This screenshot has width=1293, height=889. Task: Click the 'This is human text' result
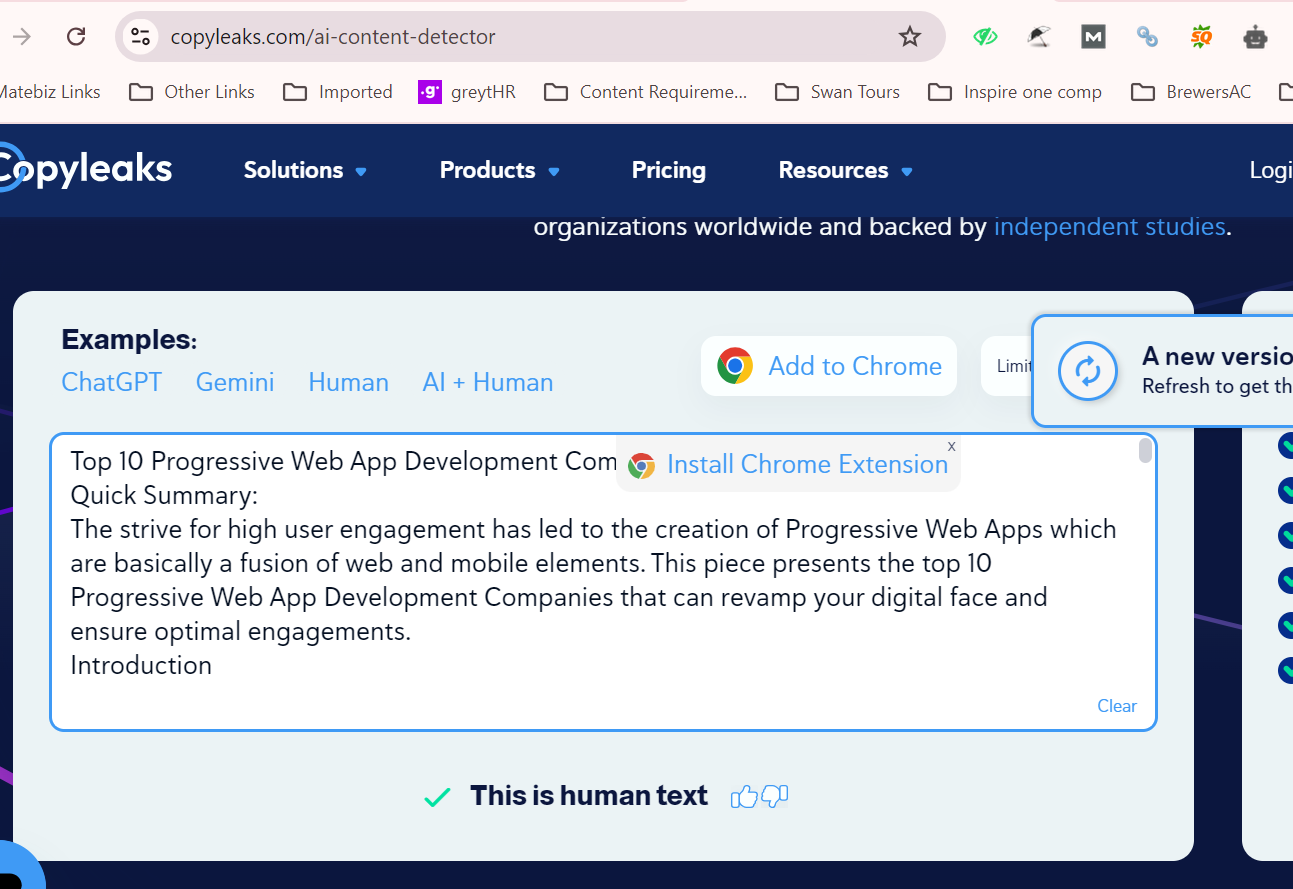[589, 796]
